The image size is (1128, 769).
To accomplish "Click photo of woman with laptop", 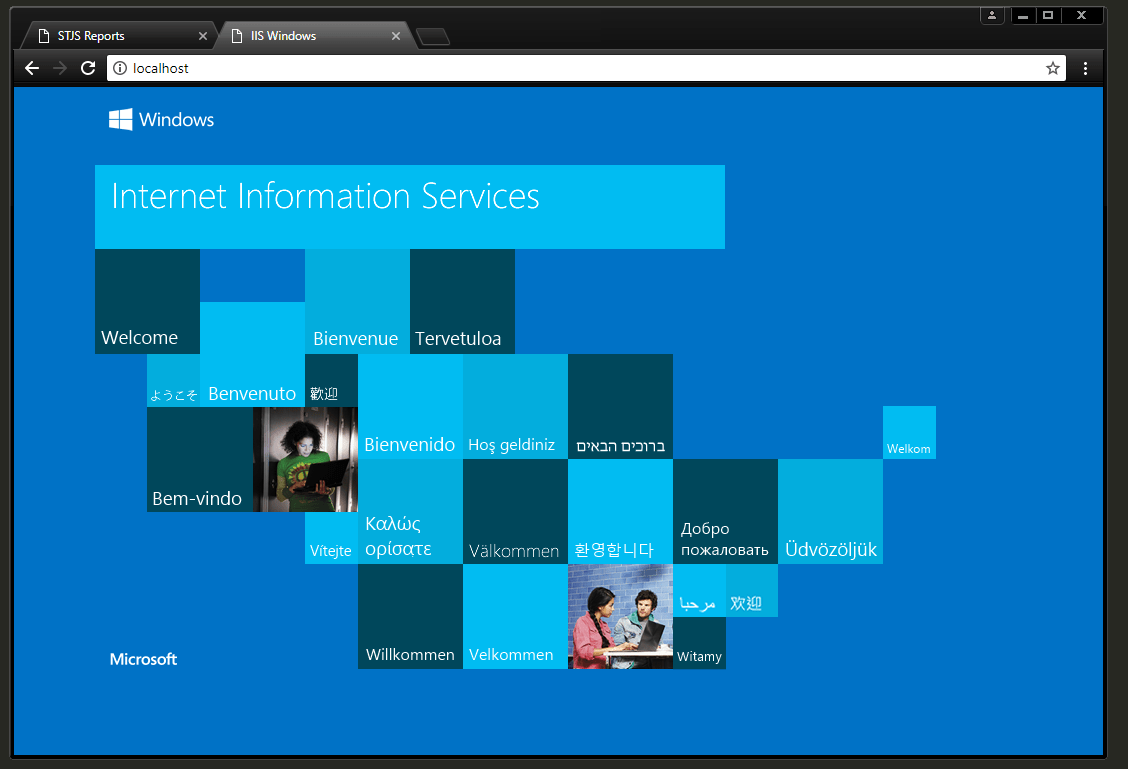I will tap(305, 460).
